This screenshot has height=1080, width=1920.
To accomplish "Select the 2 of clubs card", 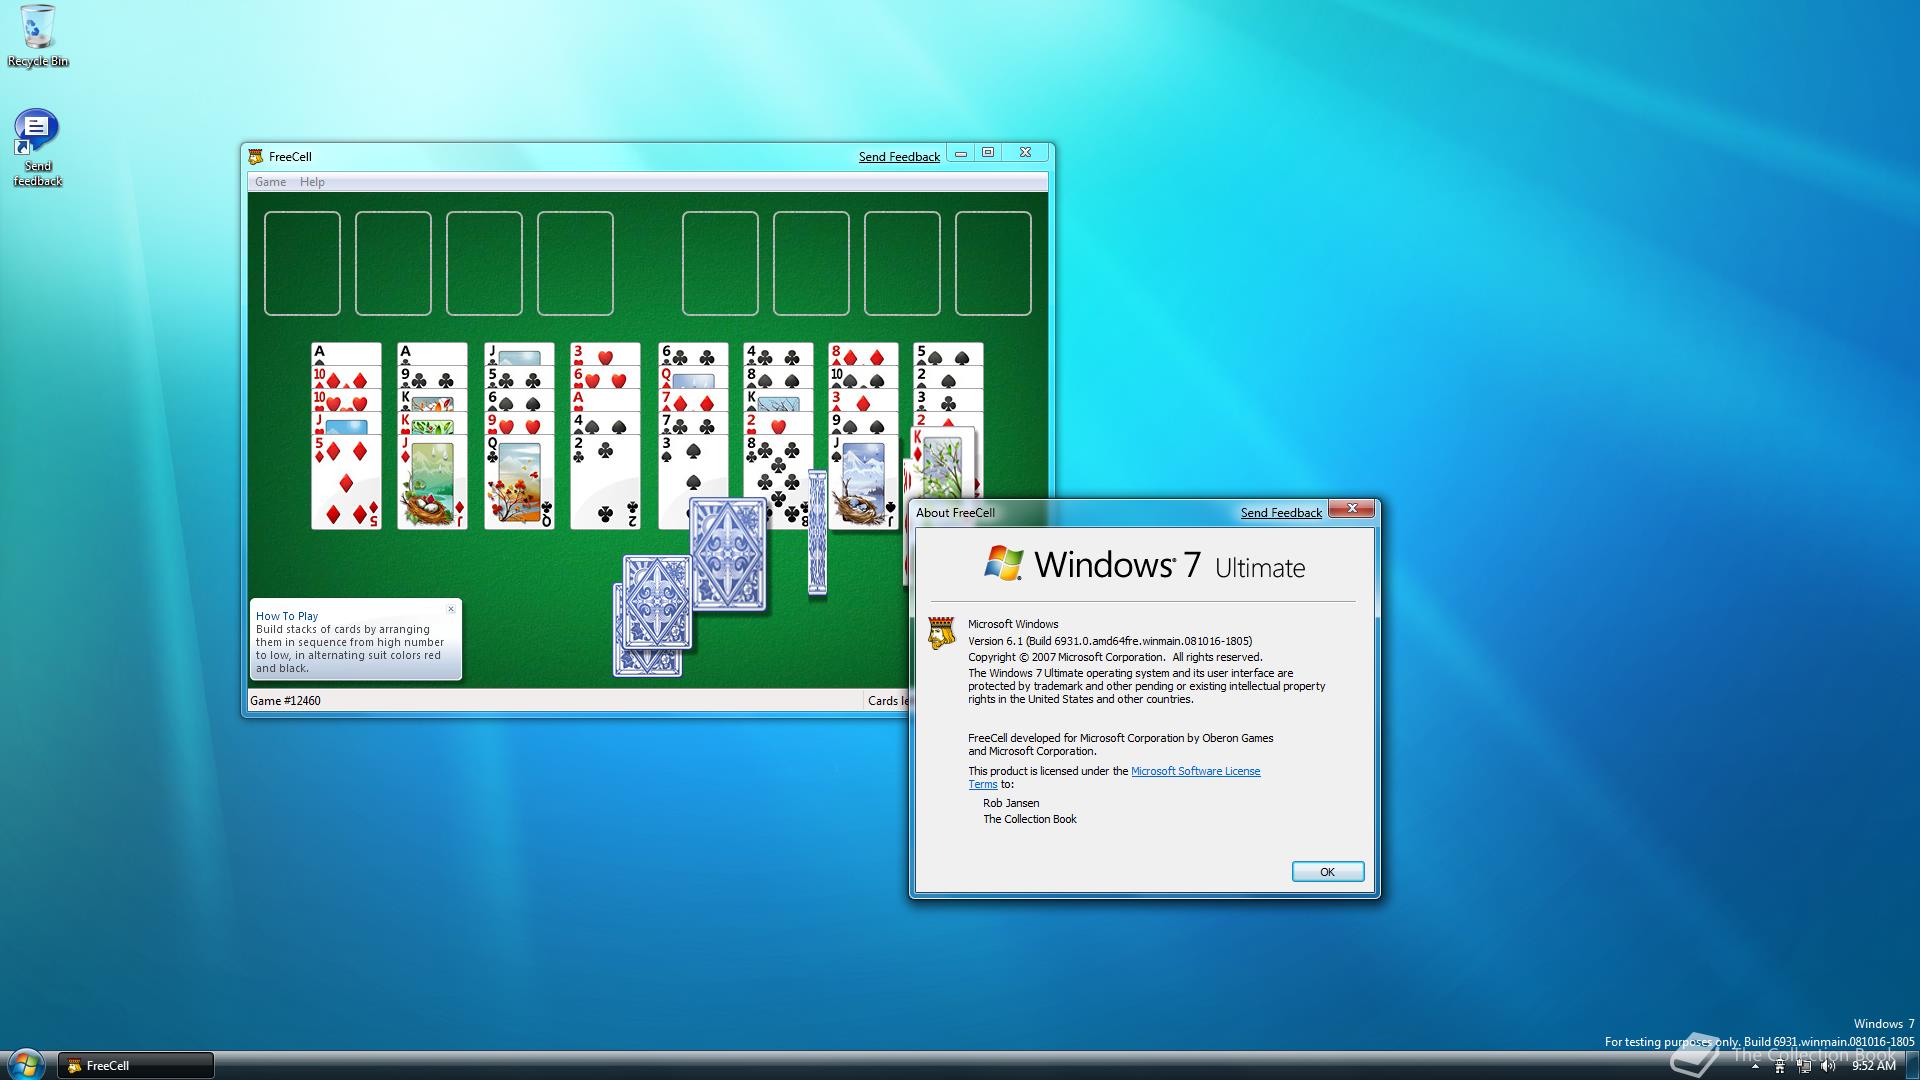I will 605,482.
